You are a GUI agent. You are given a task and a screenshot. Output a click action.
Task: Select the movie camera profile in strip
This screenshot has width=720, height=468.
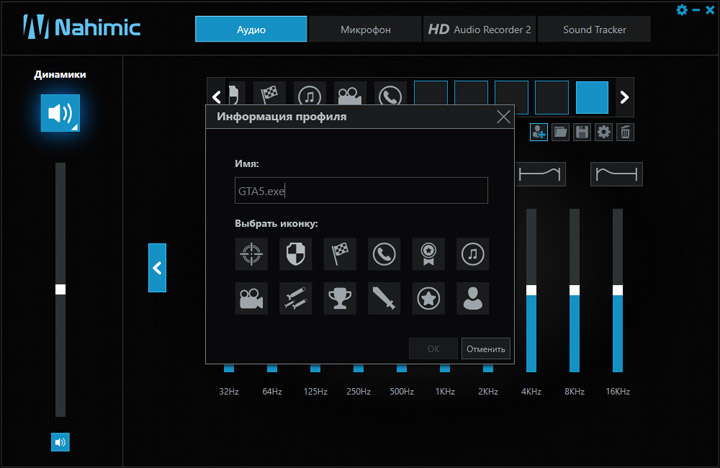click(x=350, y=93)
